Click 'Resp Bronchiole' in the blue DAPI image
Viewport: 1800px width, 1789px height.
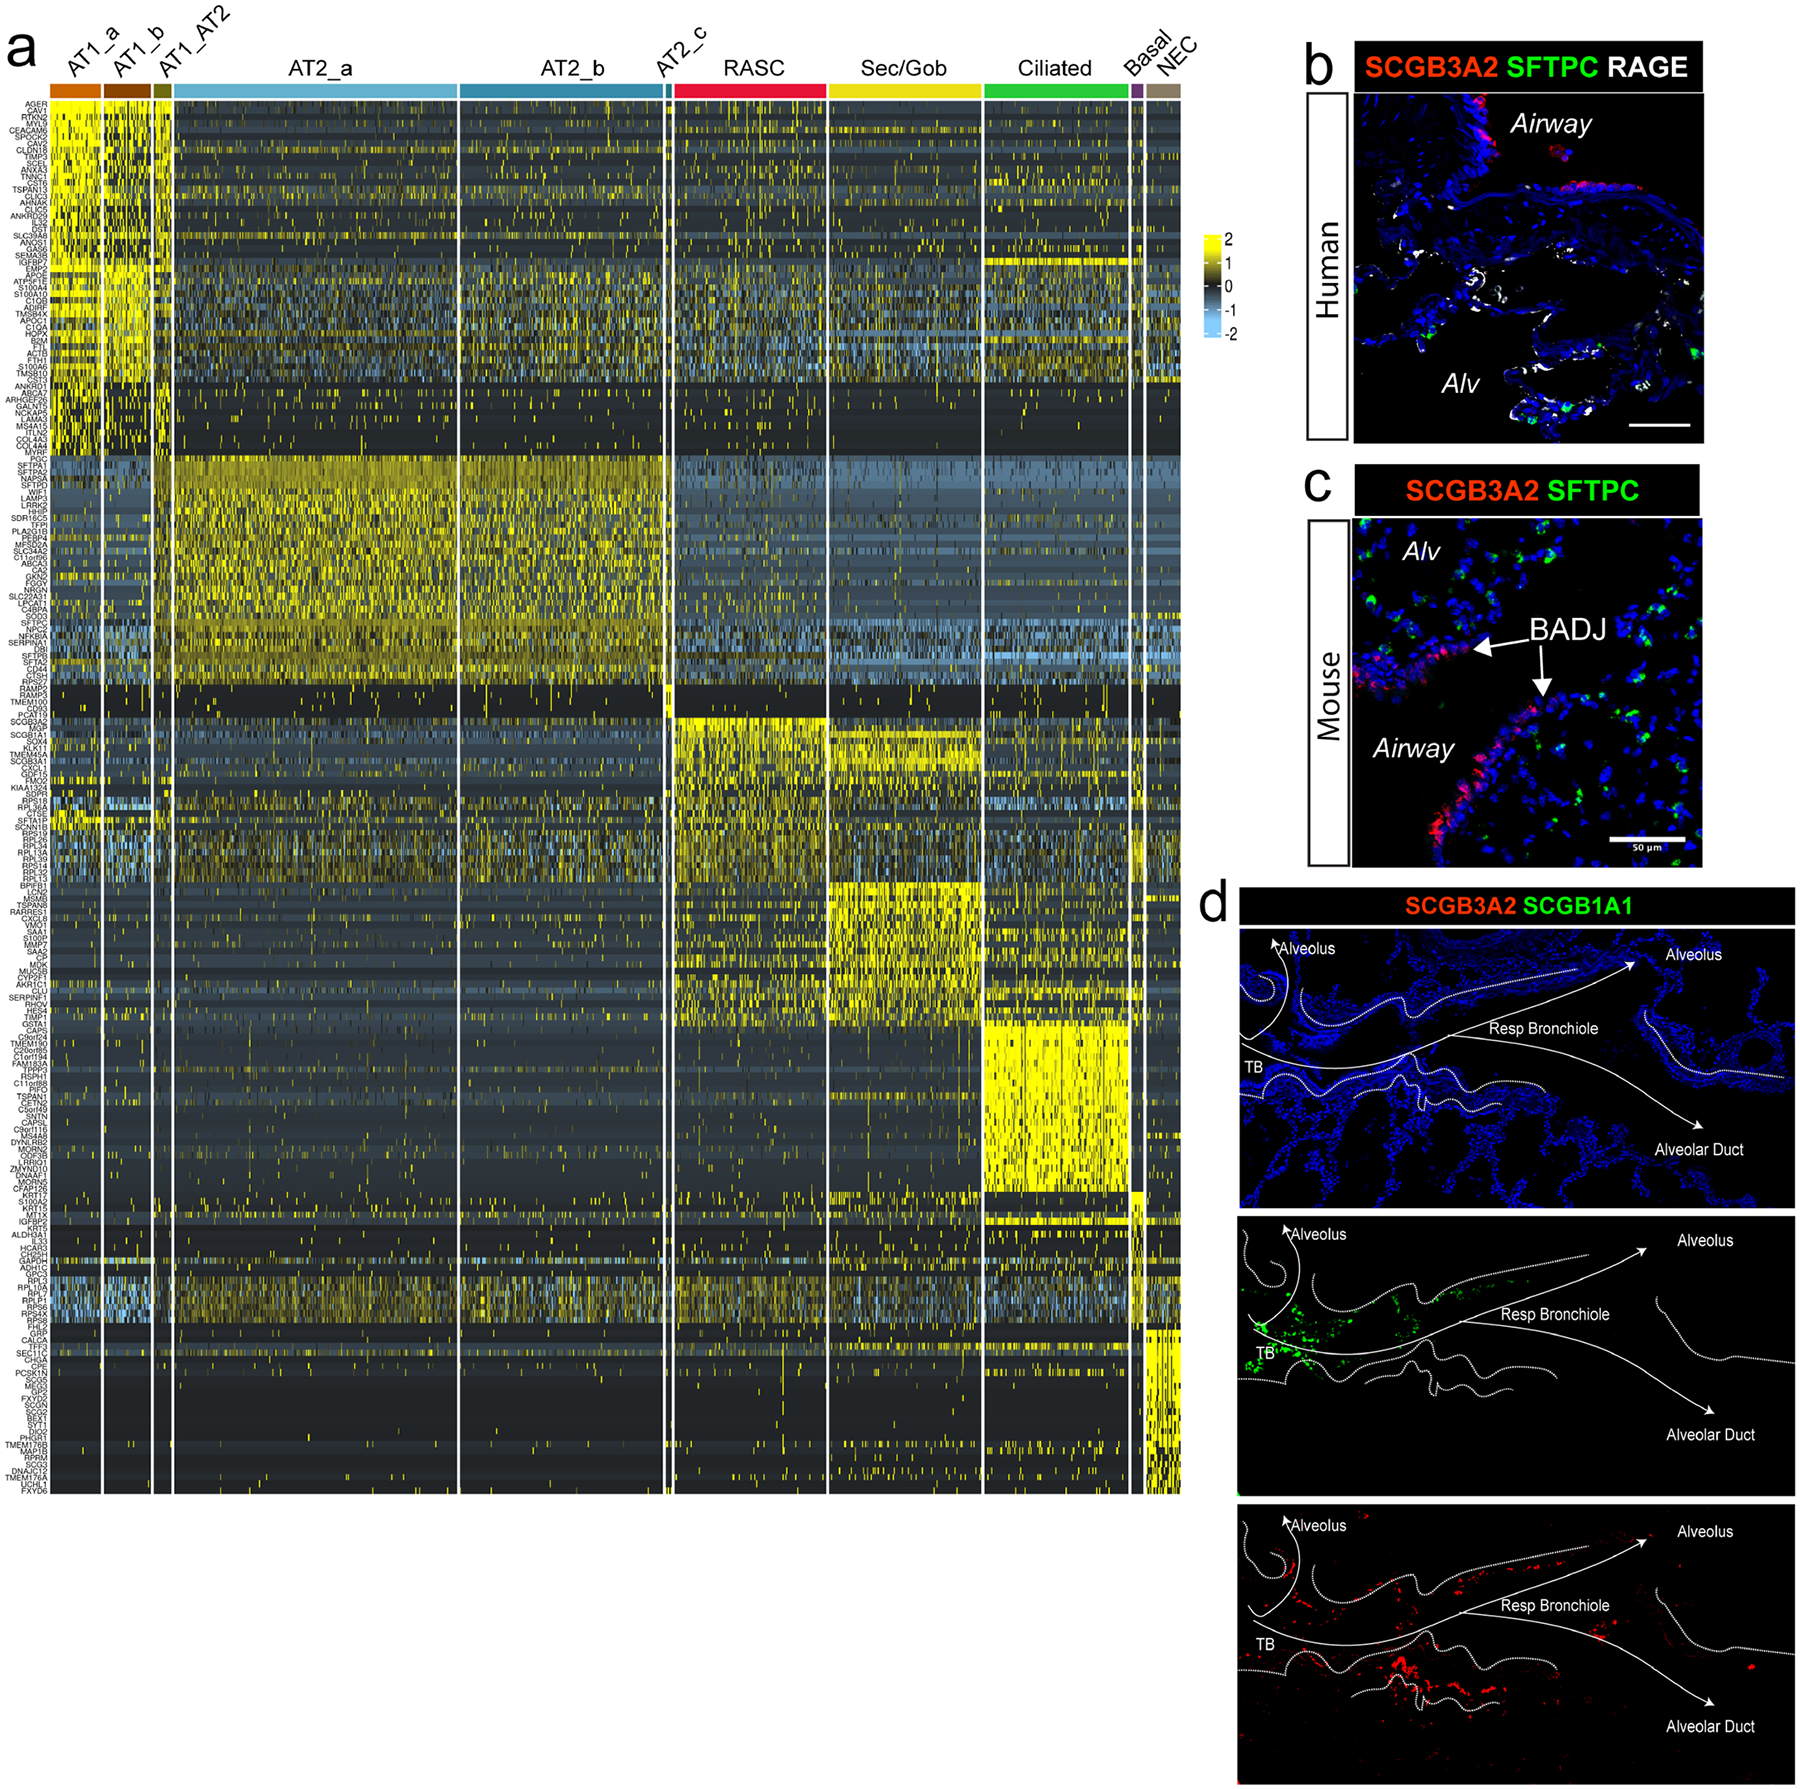pyautogui.click(x=1543, y=1028)
